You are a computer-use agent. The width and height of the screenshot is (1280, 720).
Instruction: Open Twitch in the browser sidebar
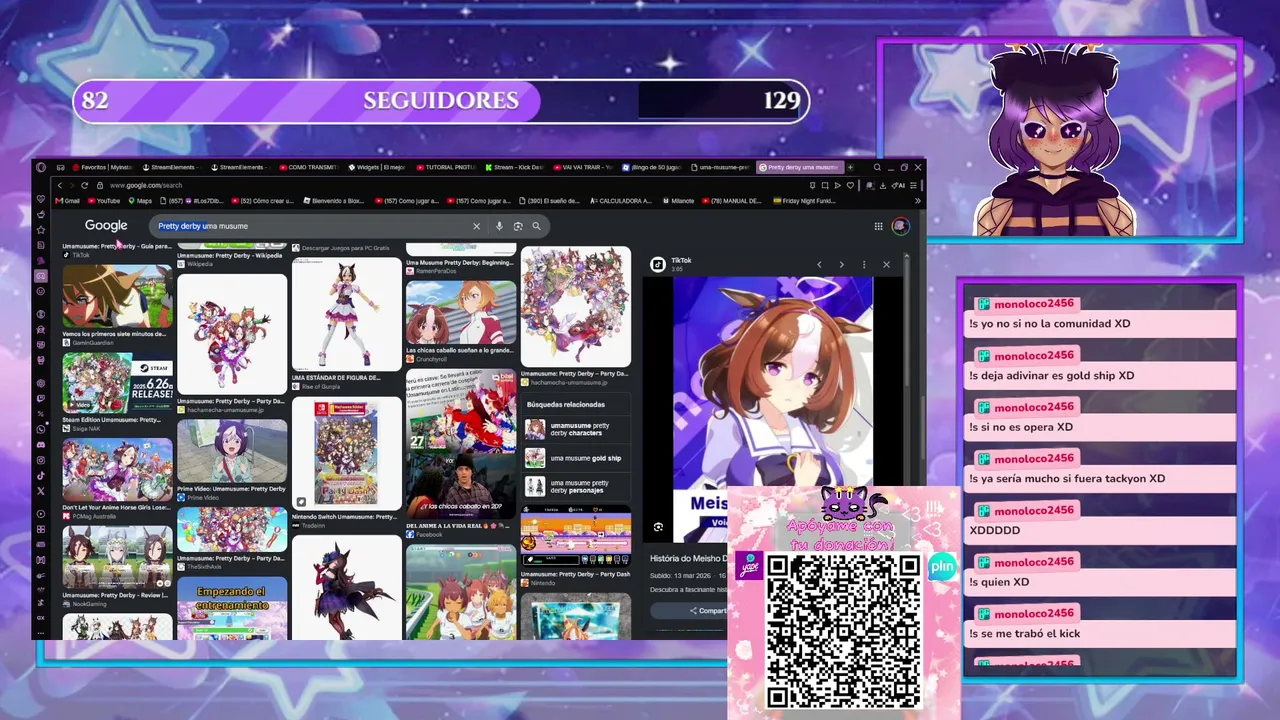pos(41,398)
